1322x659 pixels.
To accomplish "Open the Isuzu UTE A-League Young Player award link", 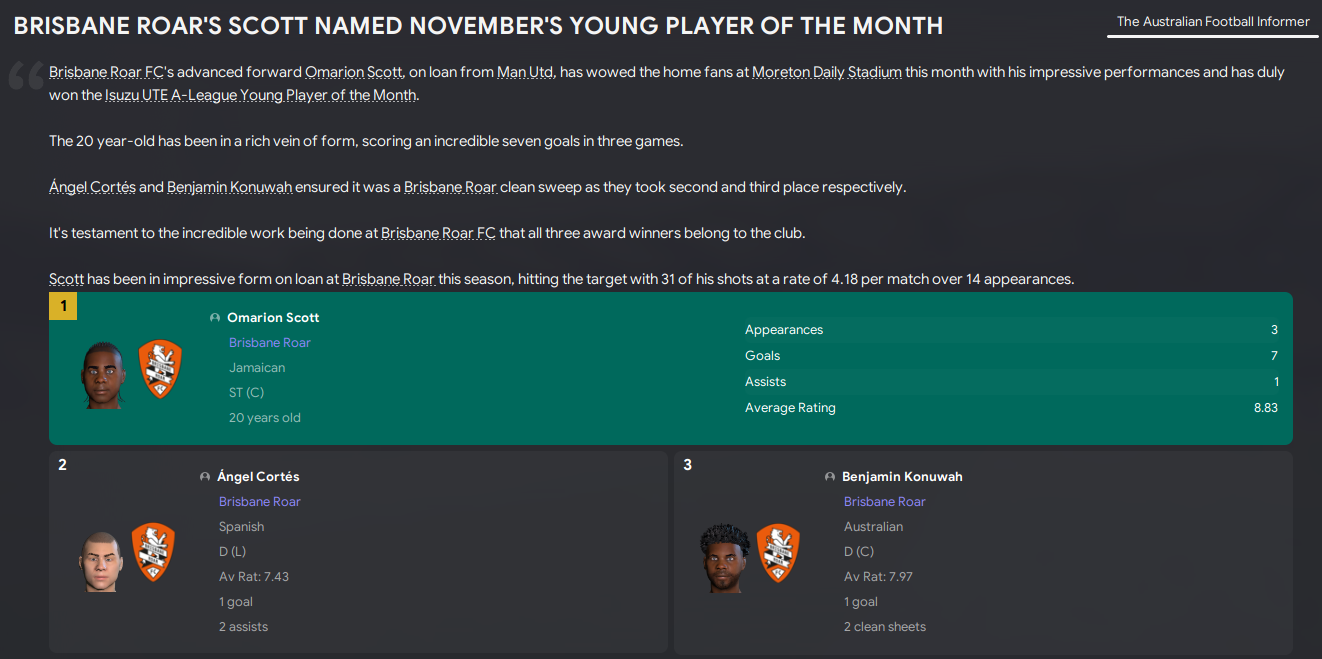I will tap(261, 95).
